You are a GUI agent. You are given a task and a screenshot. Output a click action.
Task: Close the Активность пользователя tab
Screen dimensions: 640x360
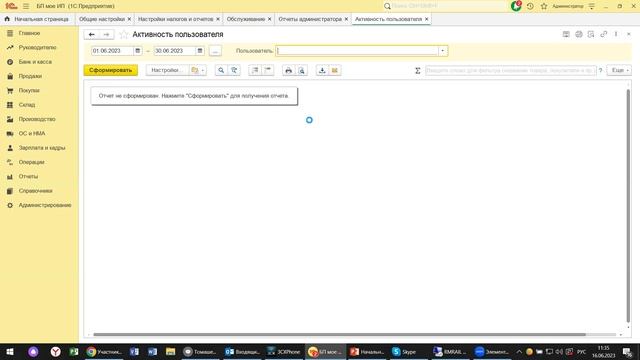pos(427,19)
